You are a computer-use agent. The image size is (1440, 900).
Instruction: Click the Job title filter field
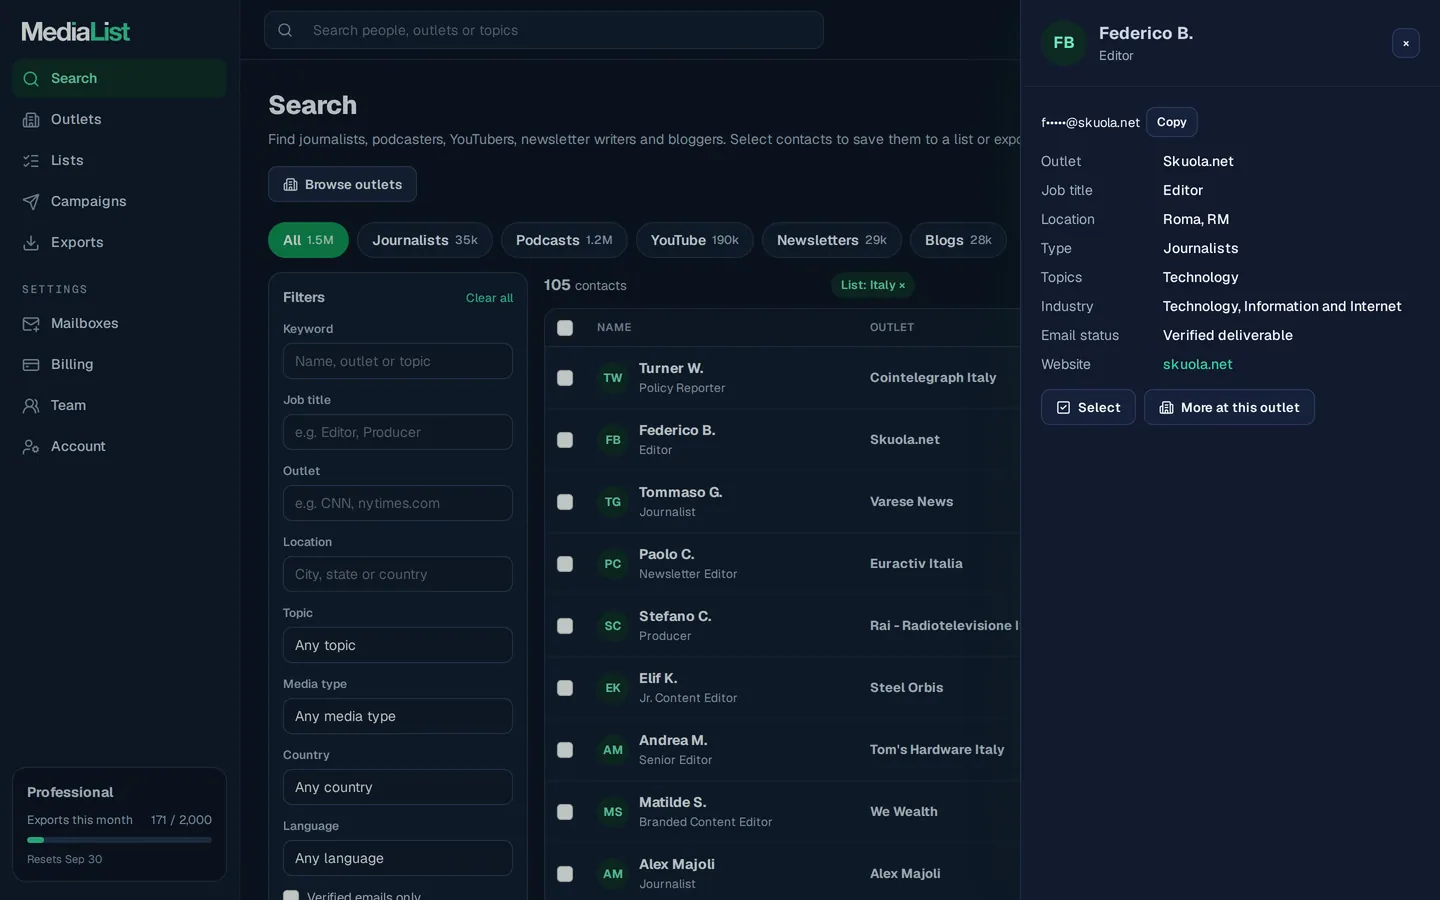pyautogui.click(x=398, y=432)
